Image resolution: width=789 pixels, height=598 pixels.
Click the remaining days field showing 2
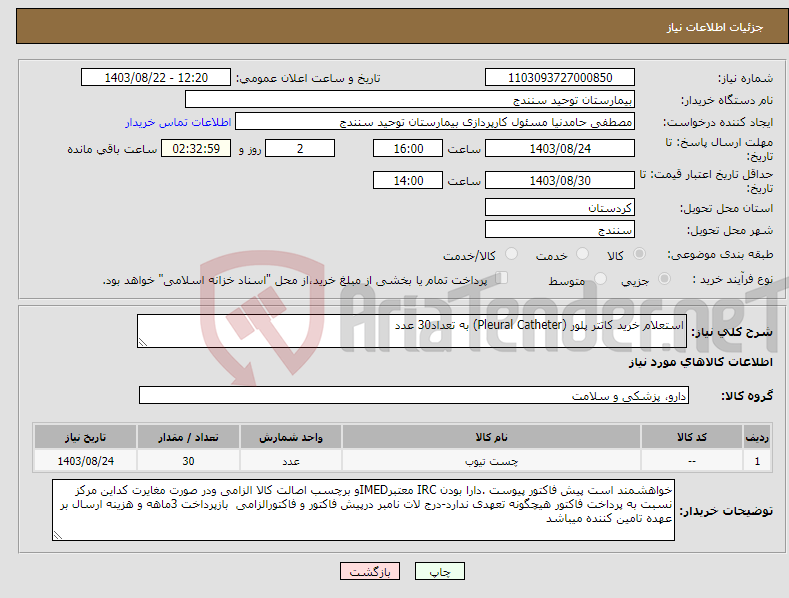(300, 148)
